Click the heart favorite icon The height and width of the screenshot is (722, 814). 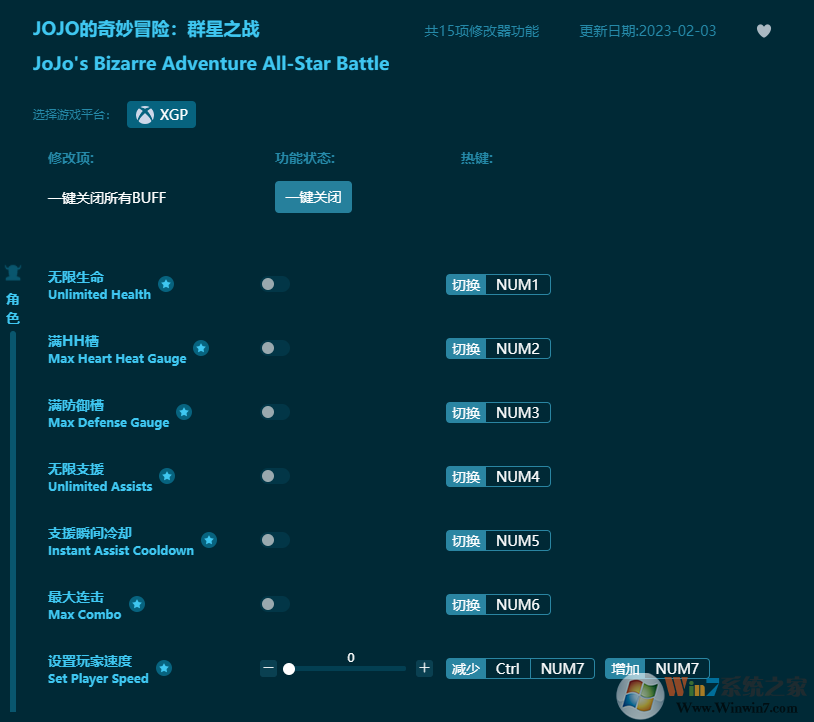point(764,31)
